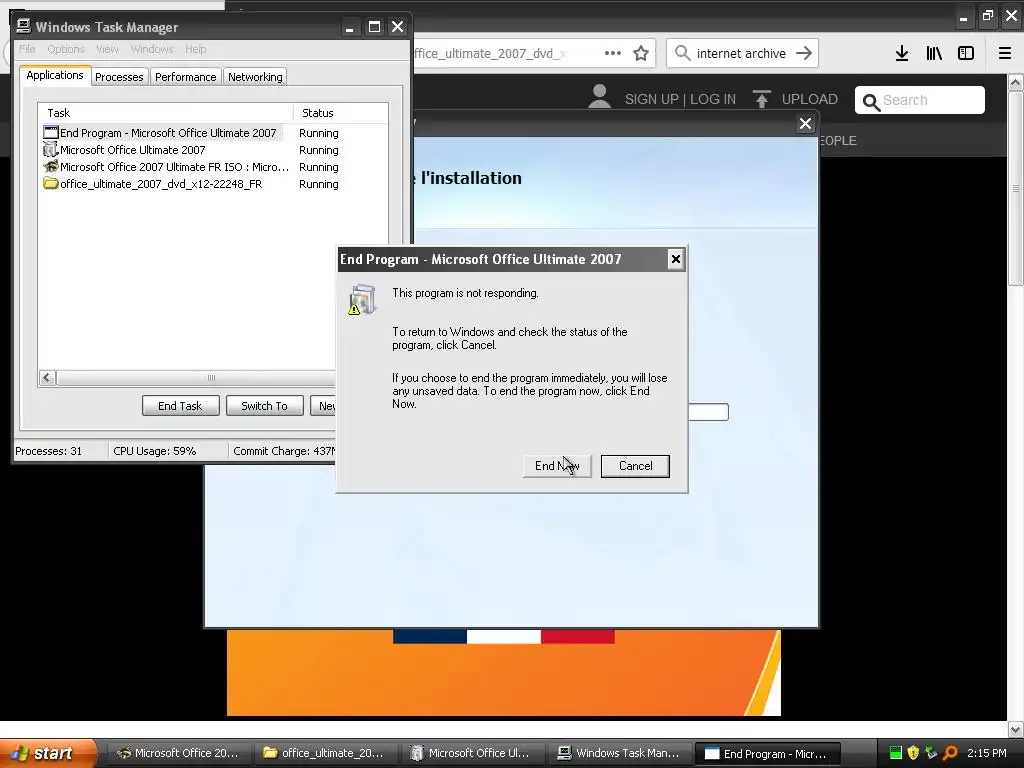
Task: Click the warning program icon in End Program dialog
Action: (x=362, y=300)
